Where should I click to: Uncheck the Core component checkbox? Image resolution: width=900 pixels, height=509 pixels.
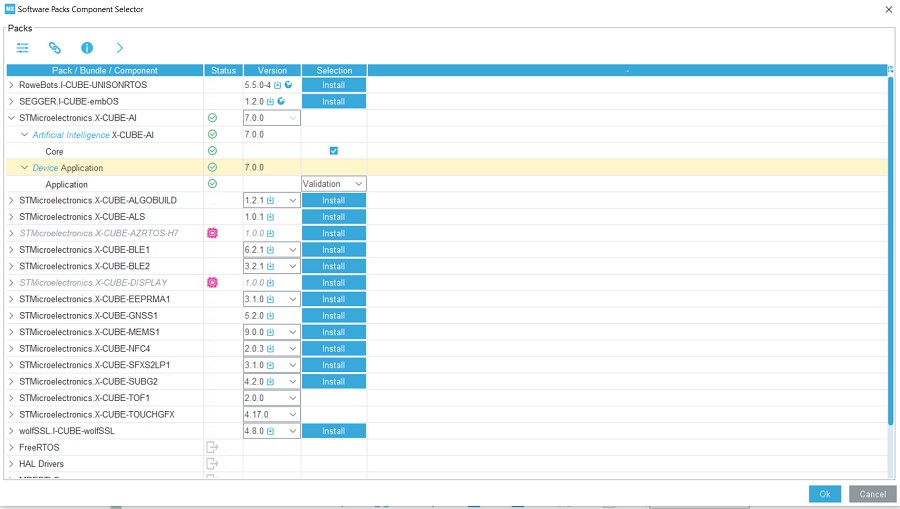pos(333,151)
